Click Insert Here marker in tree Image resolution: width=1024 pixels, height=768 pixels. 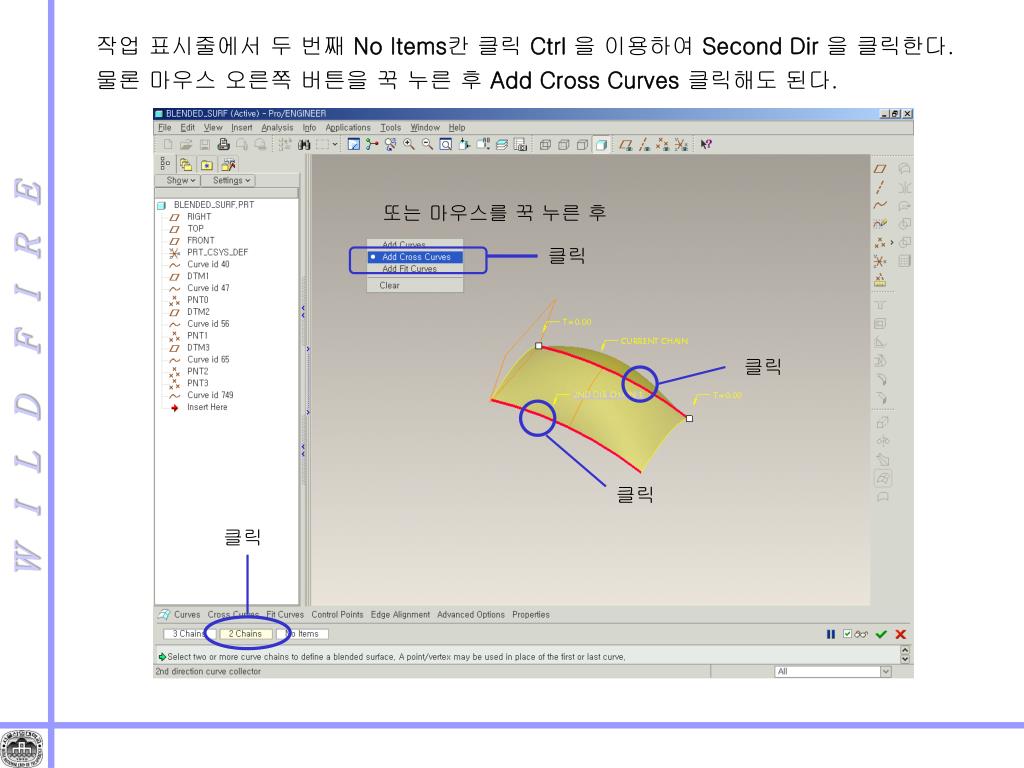[207, 407]
